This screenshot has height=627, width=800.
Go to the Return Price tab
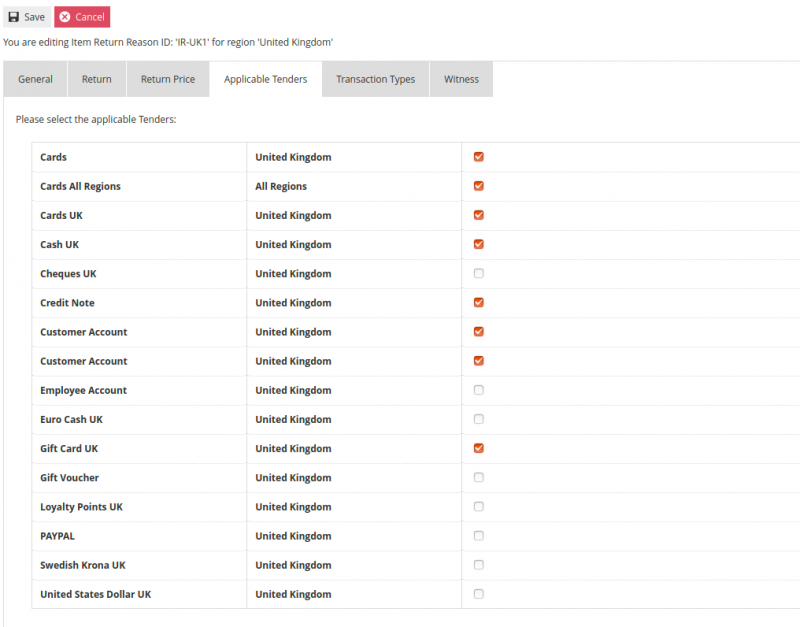pos(168,79)
